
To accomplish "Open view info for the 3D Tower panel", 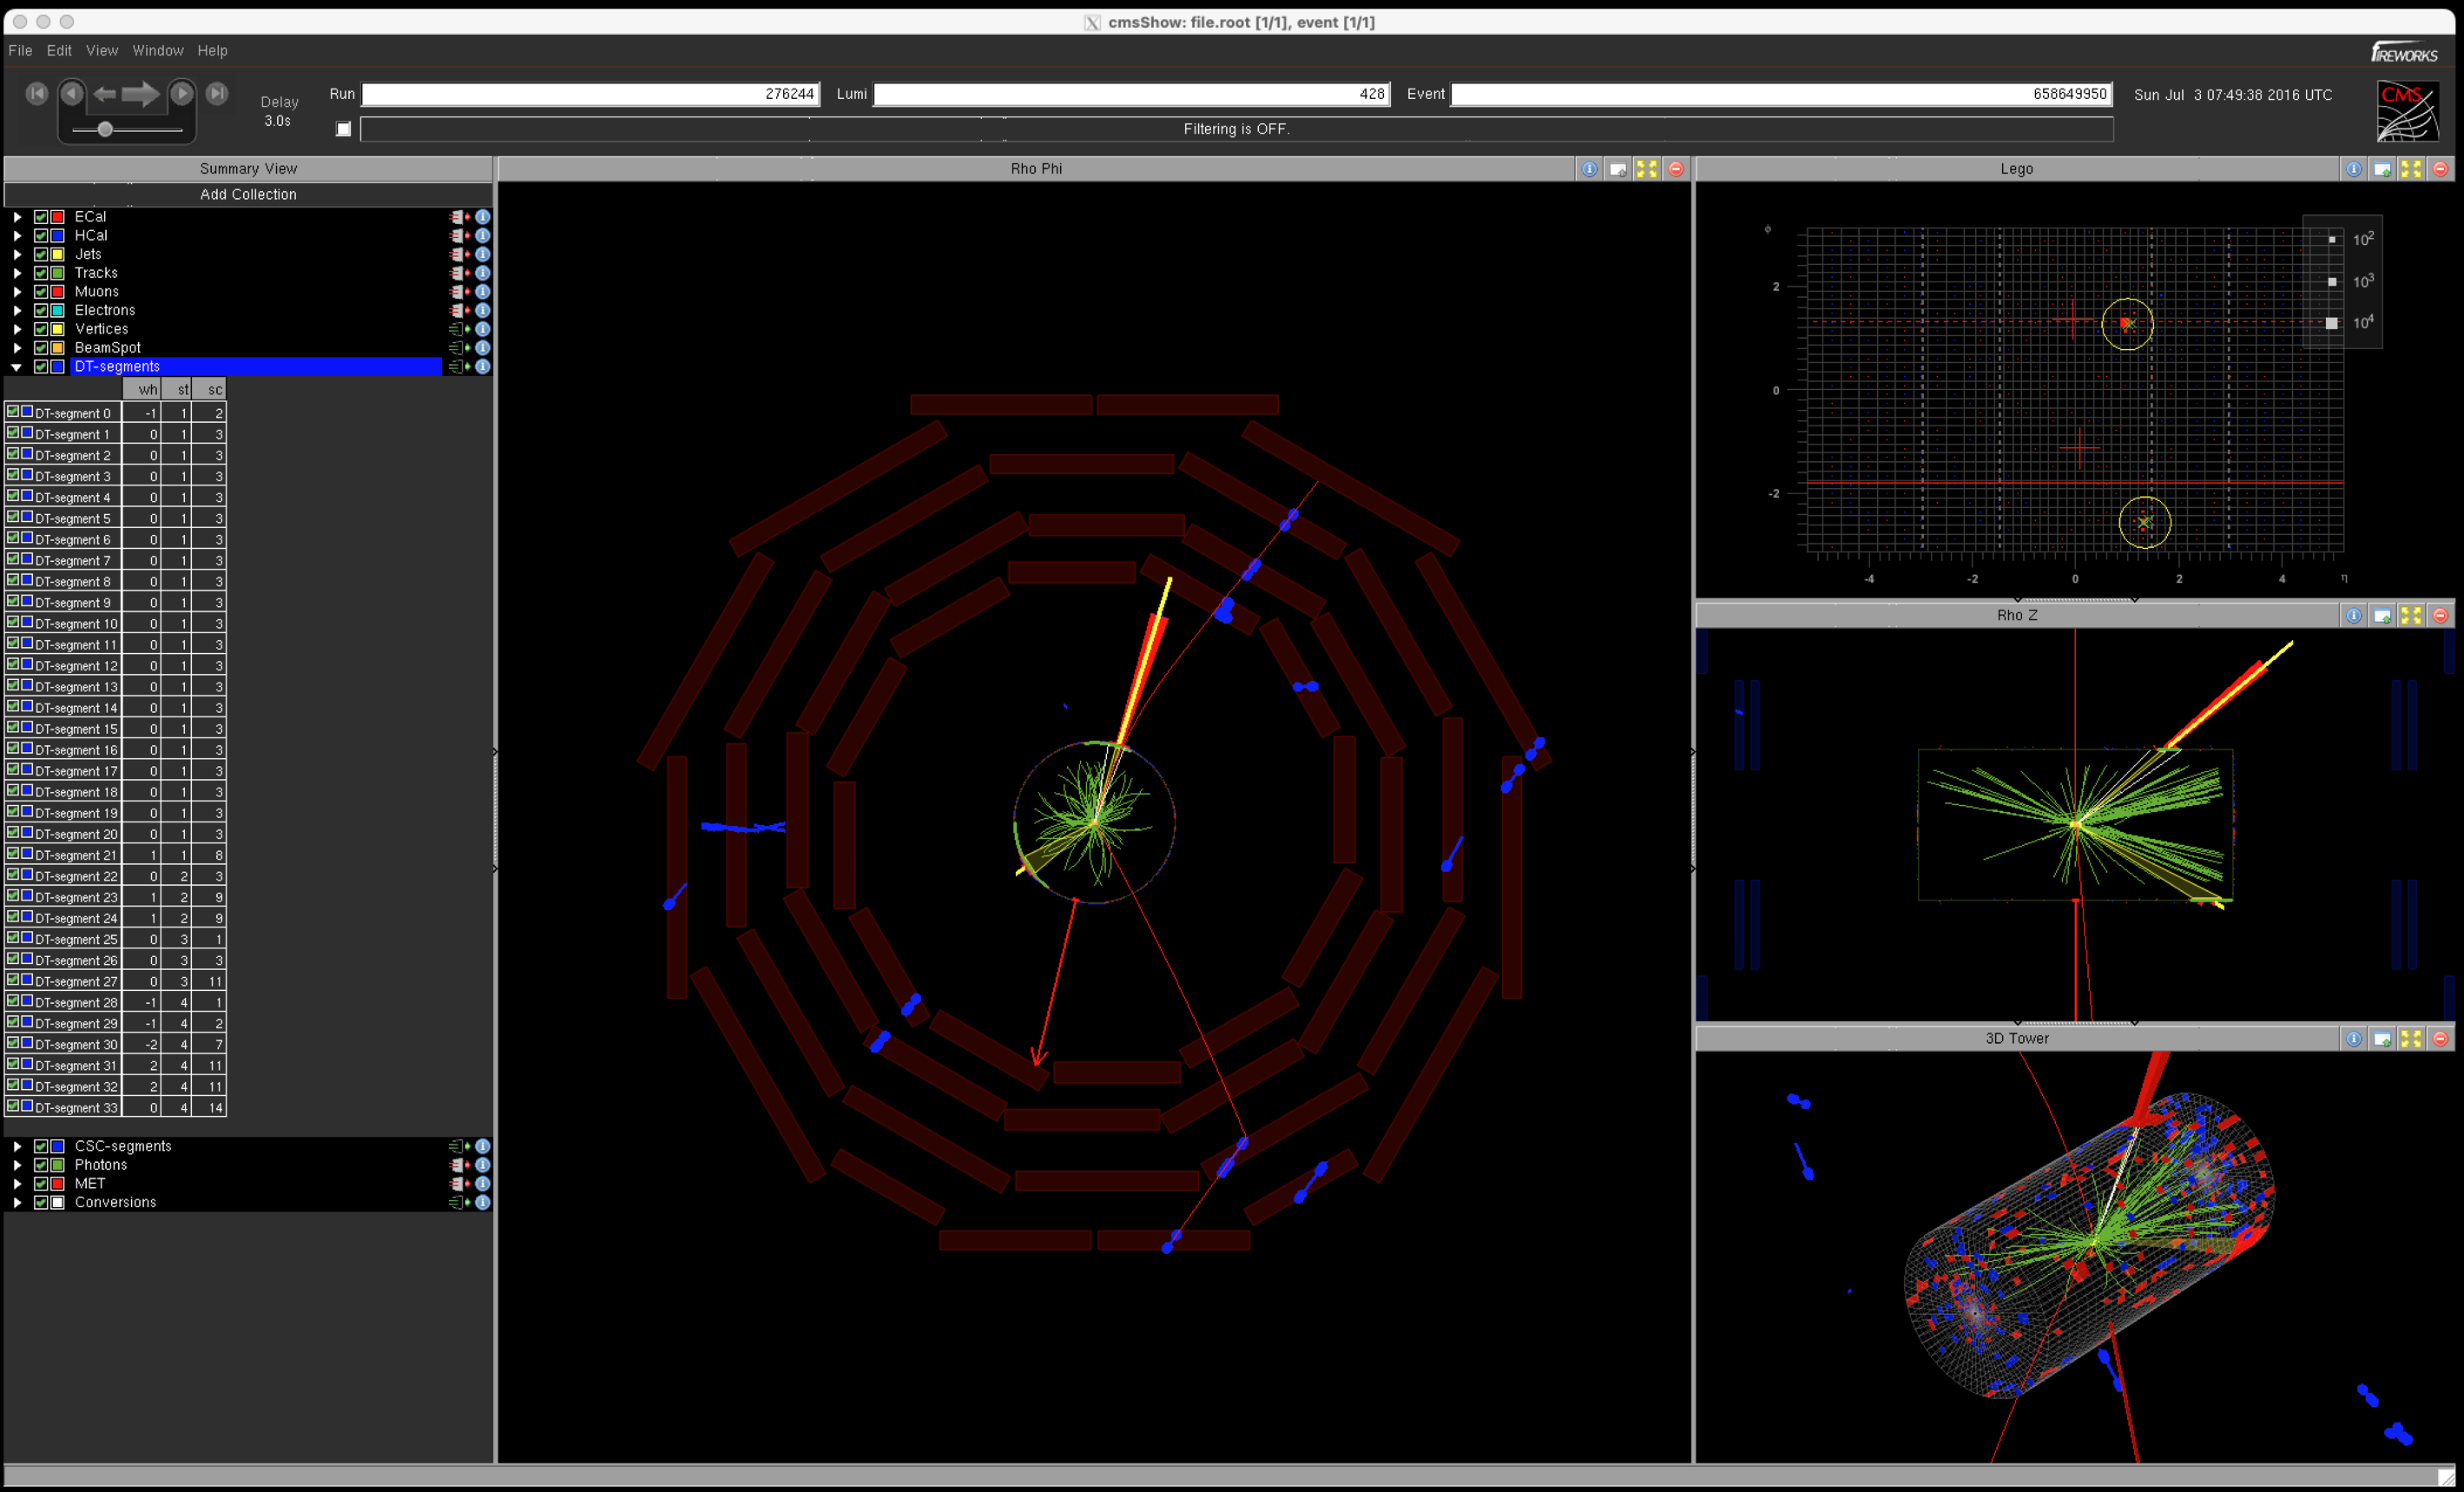I will [2354, 1039].
